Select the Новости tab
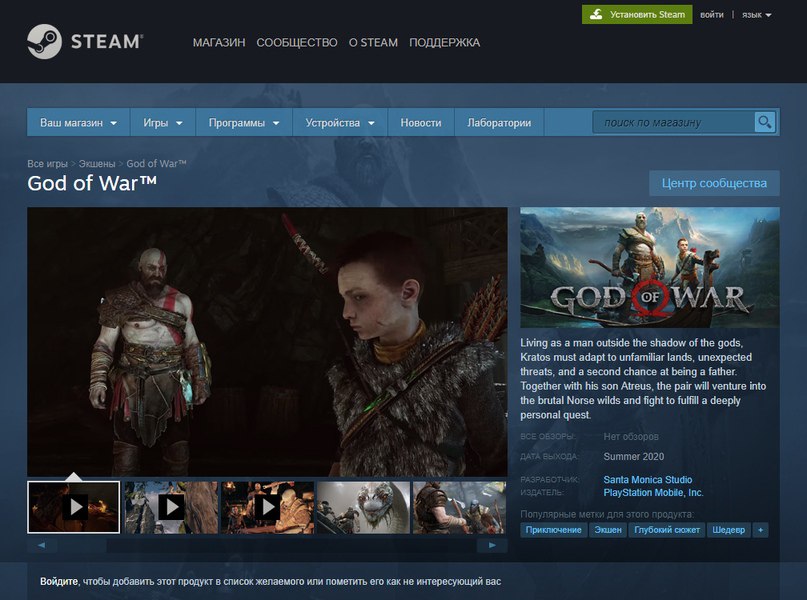Image resolution: width=807 pixels, height=600 pixels. (420, 122)
